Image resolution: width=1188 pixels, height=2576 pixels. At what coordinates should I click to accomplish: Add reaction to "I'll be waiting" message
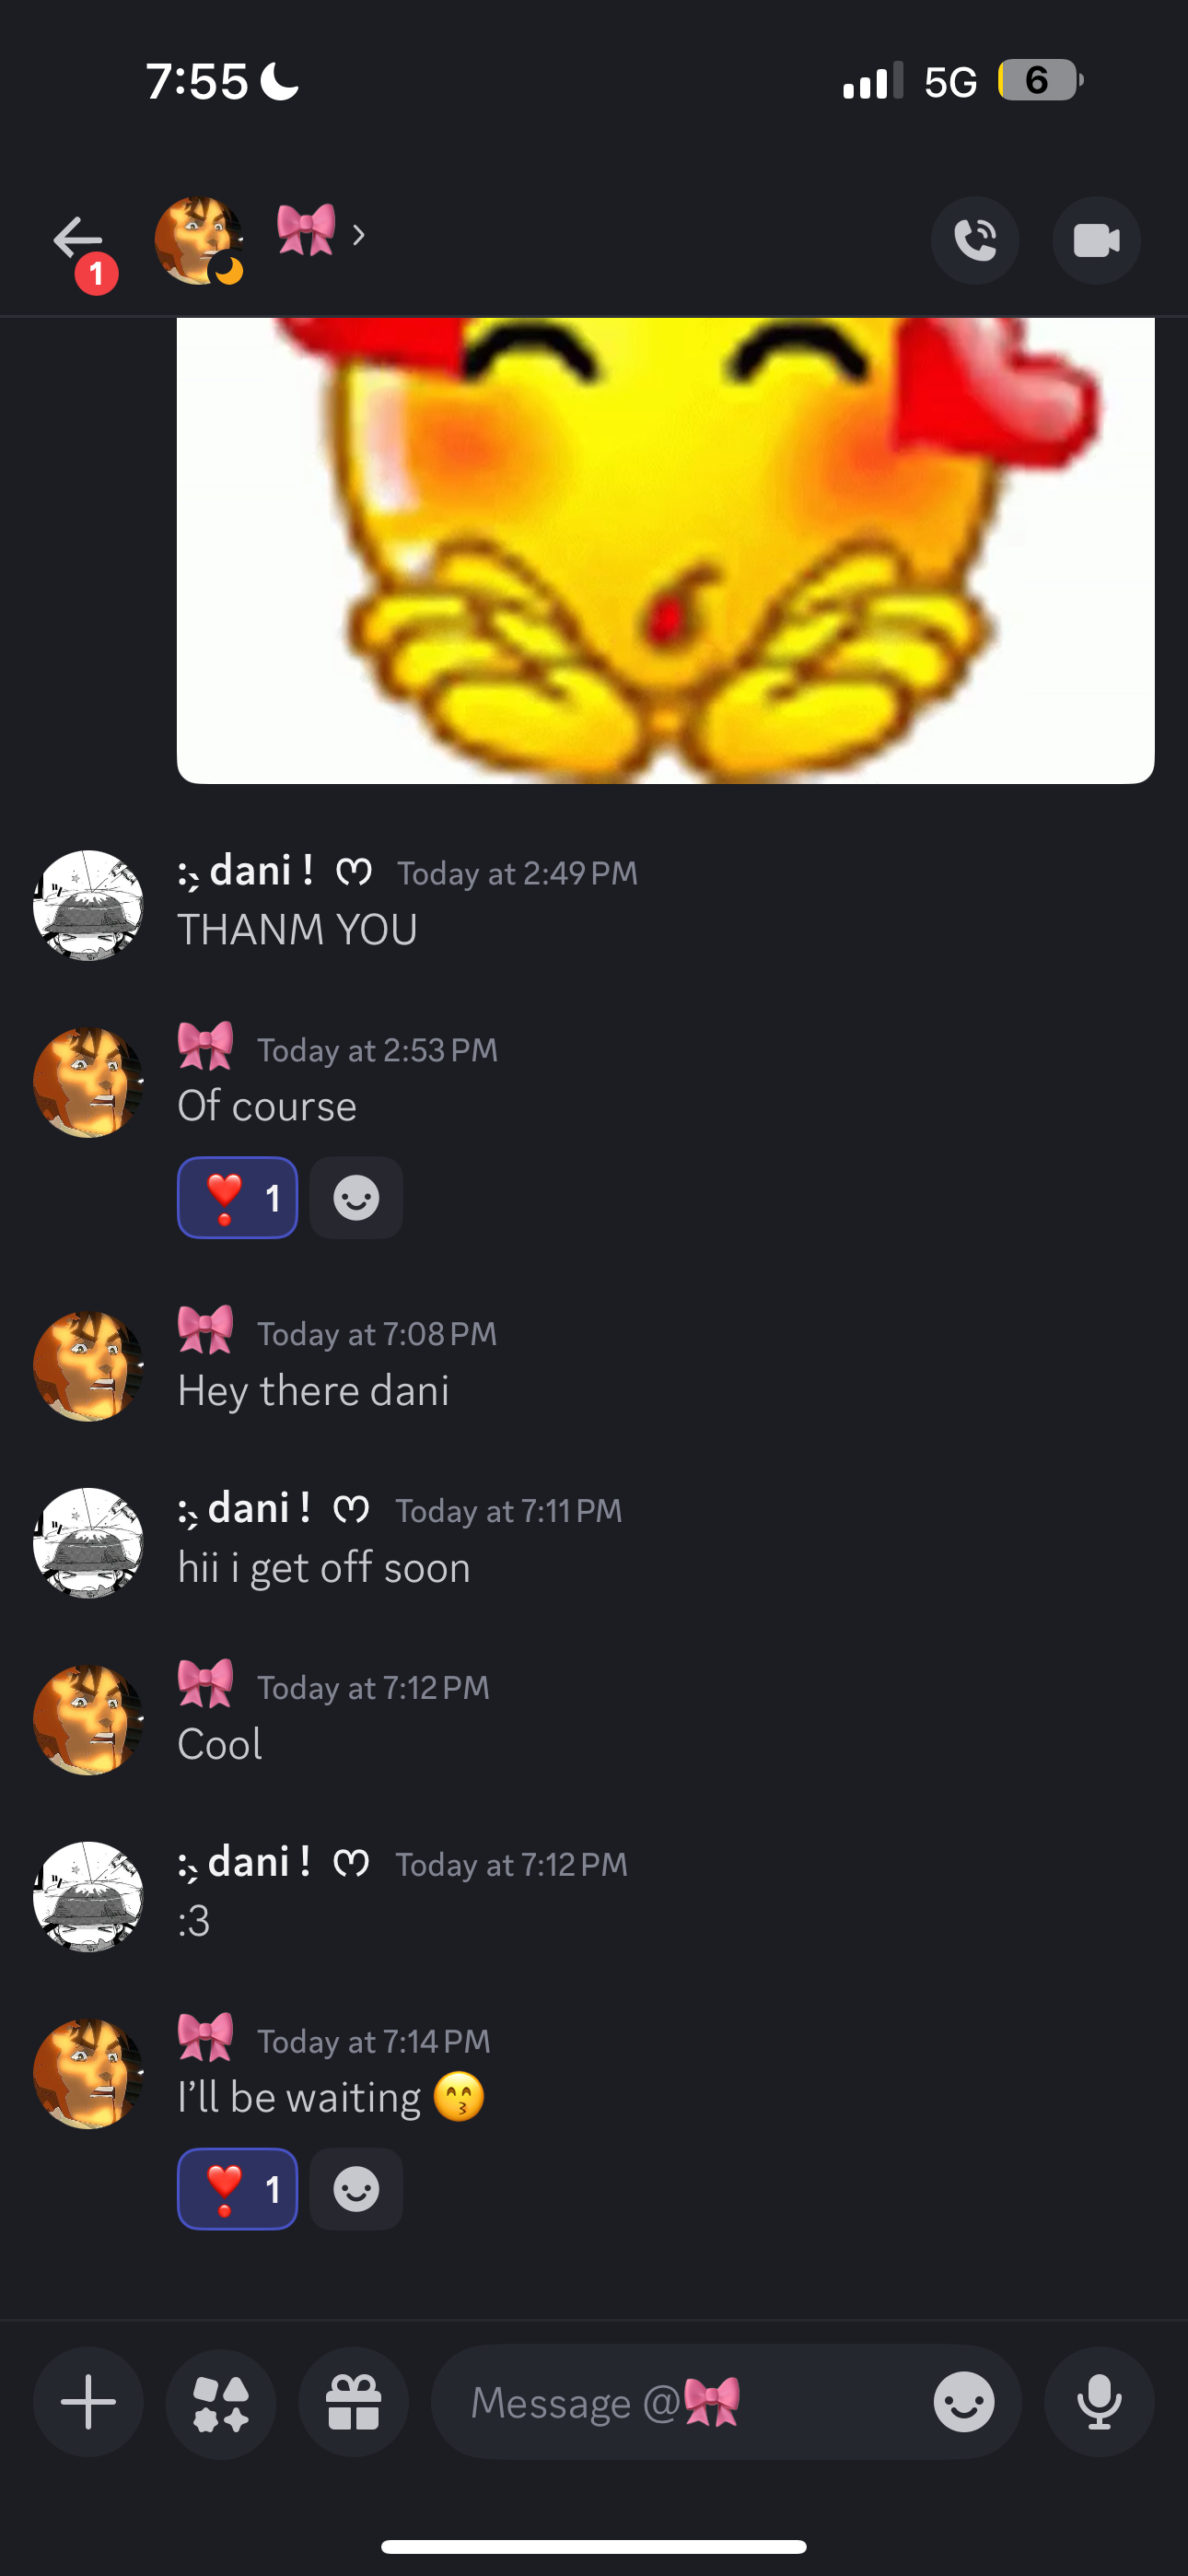356,2189
